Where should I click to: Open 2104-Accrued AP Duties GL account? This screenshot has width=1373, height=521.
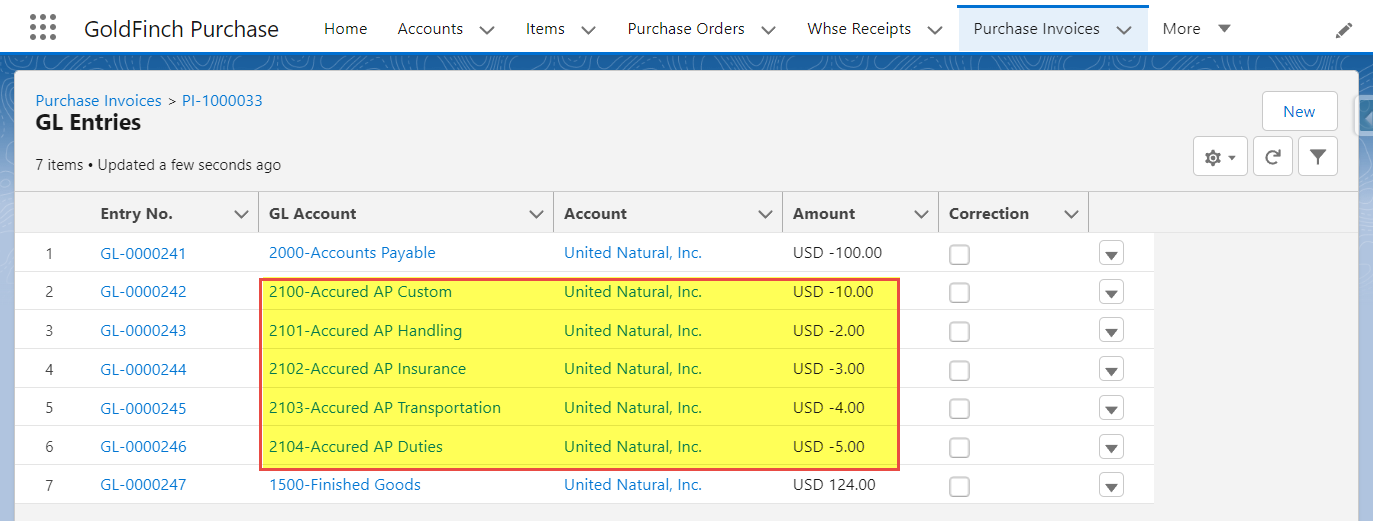click(x=356, y=446)
